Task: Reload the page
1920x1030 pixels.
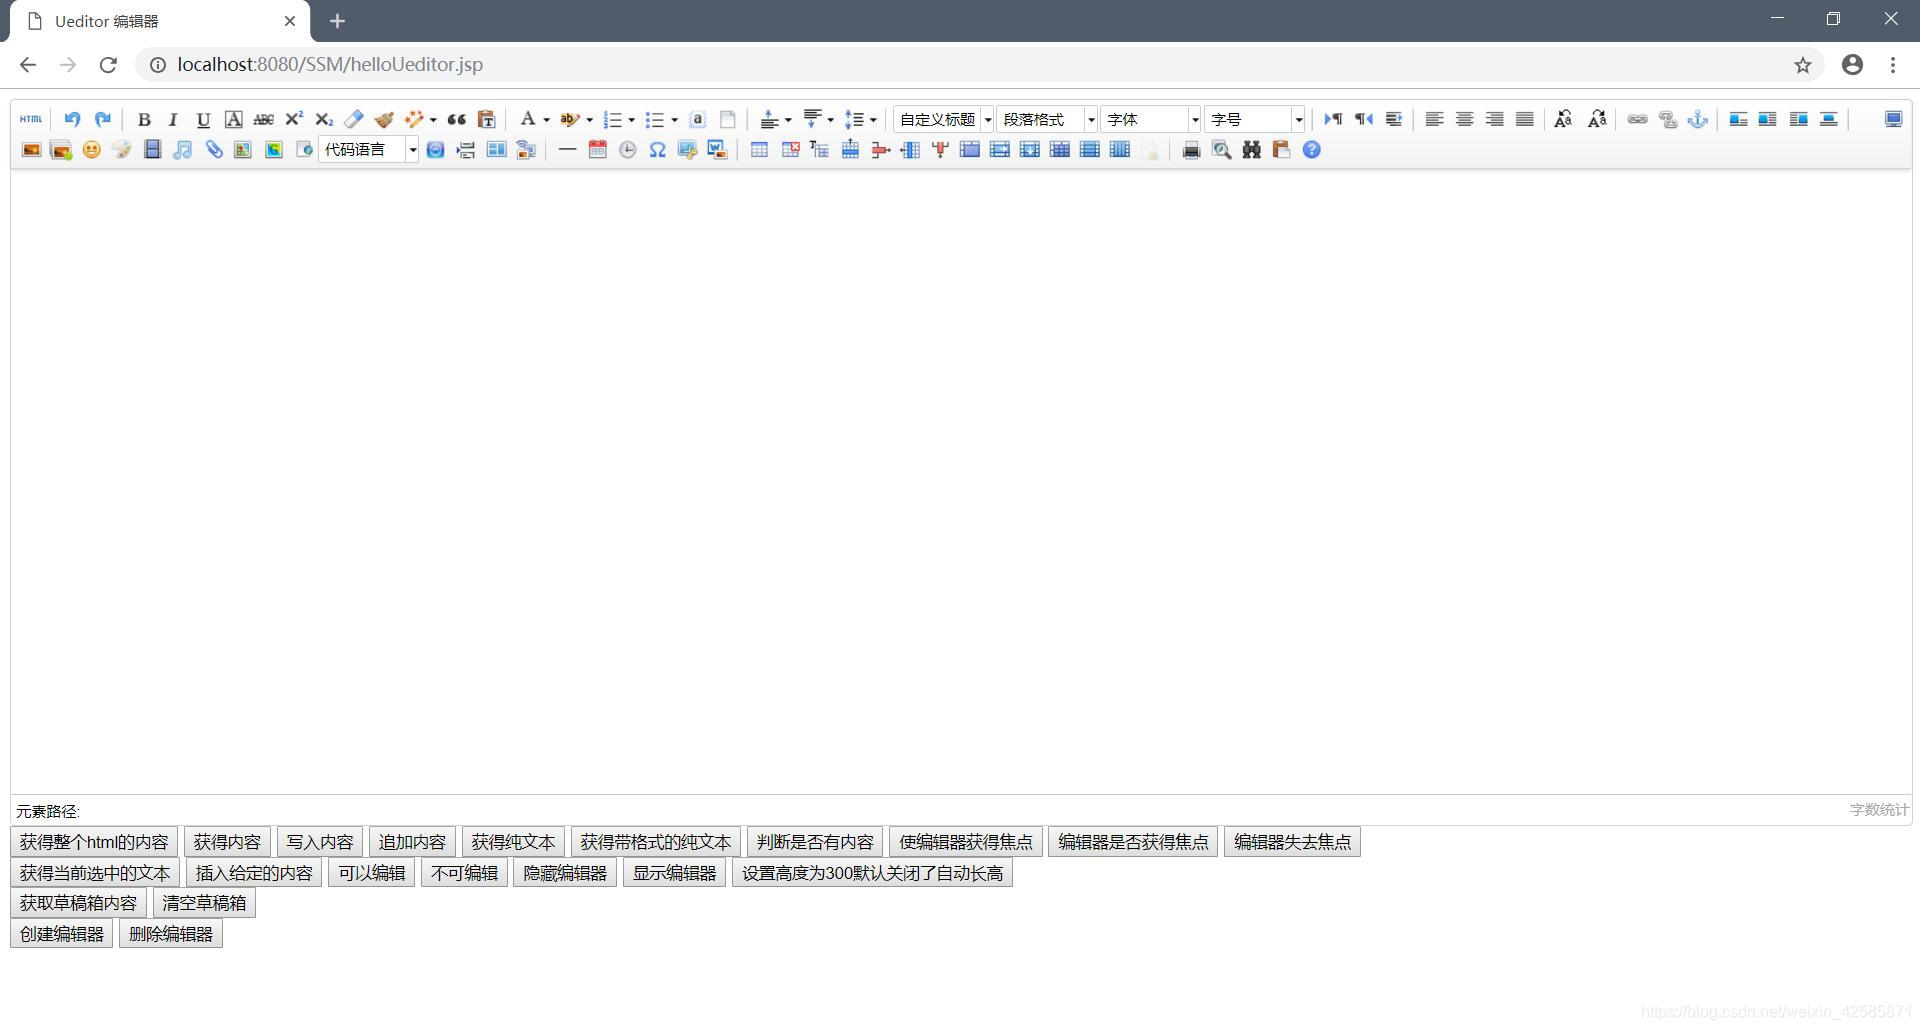Action: click(x=108, y=65)
